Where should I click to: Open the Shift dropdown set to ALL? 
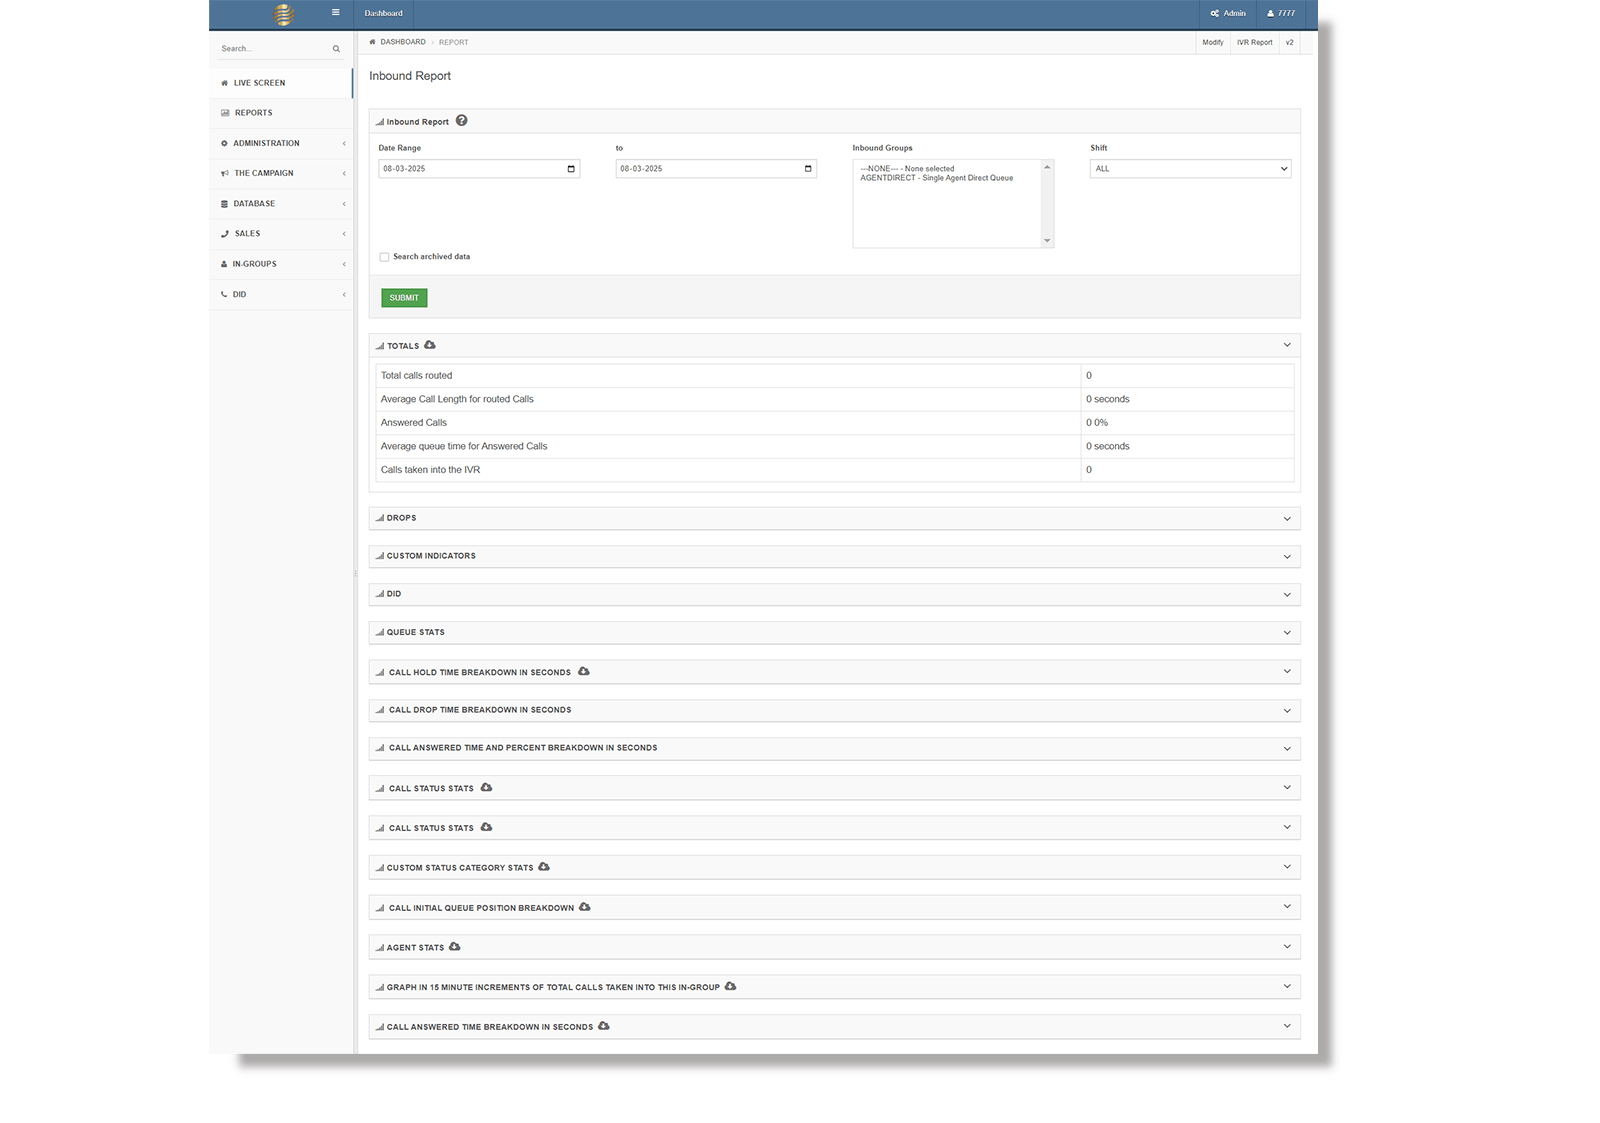tap(1190, 169)
